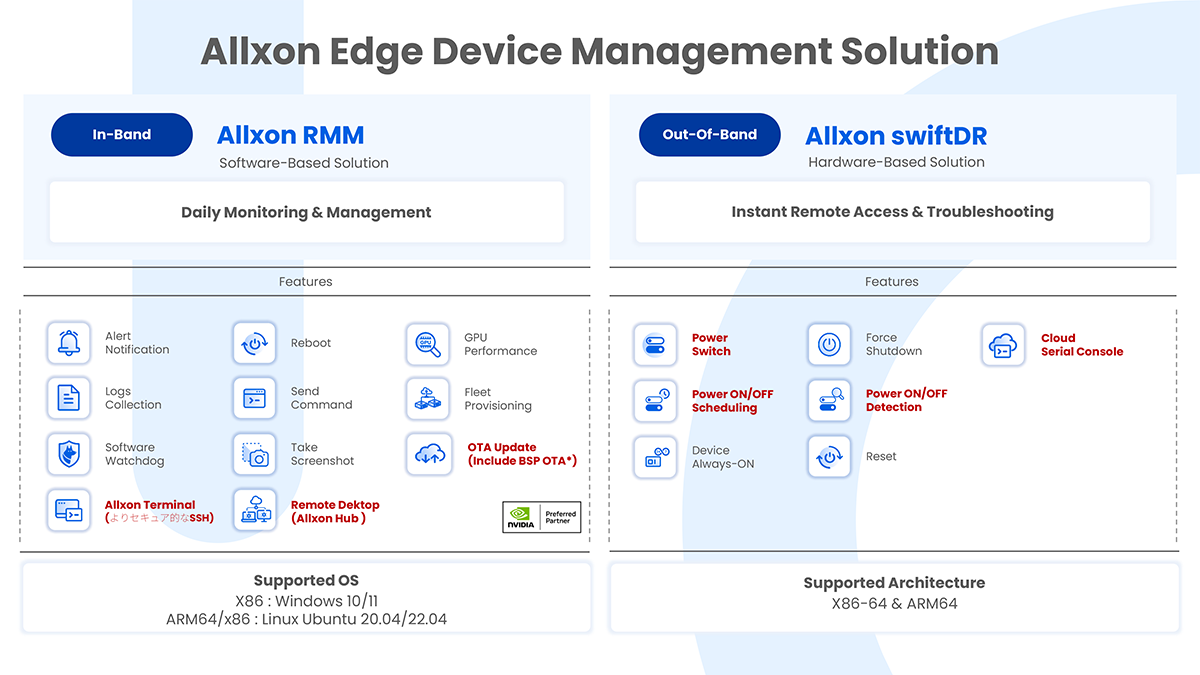Select the Device Always-ON icon
The image size is (1200, 675).
(x=655, y=457)
